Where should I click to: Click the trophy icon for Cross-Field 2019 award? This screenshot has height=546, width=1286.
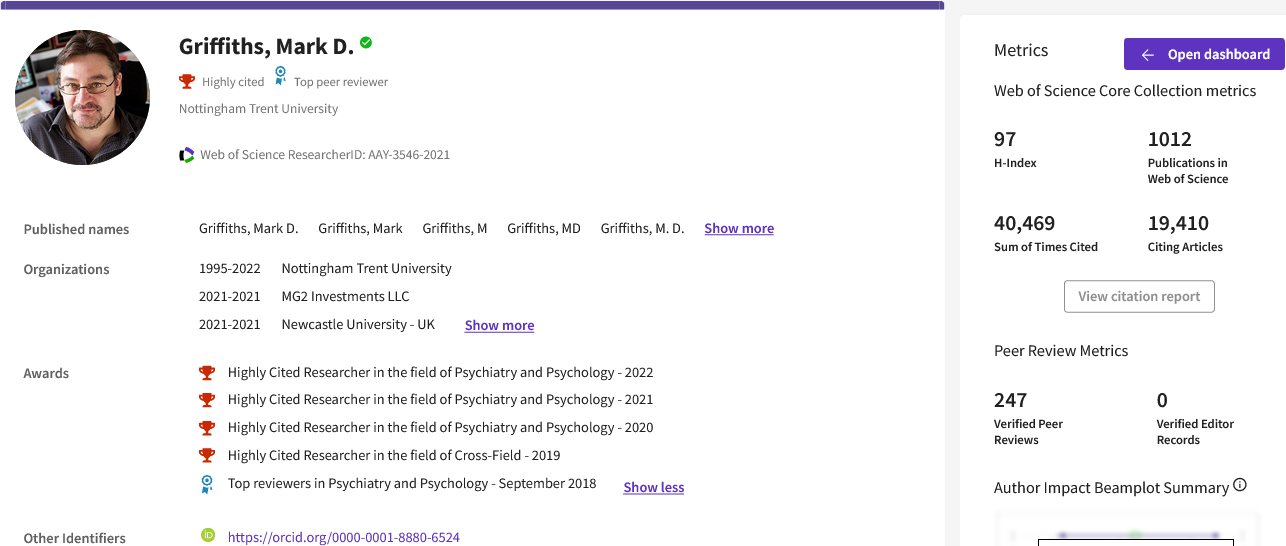coord(207,456)
